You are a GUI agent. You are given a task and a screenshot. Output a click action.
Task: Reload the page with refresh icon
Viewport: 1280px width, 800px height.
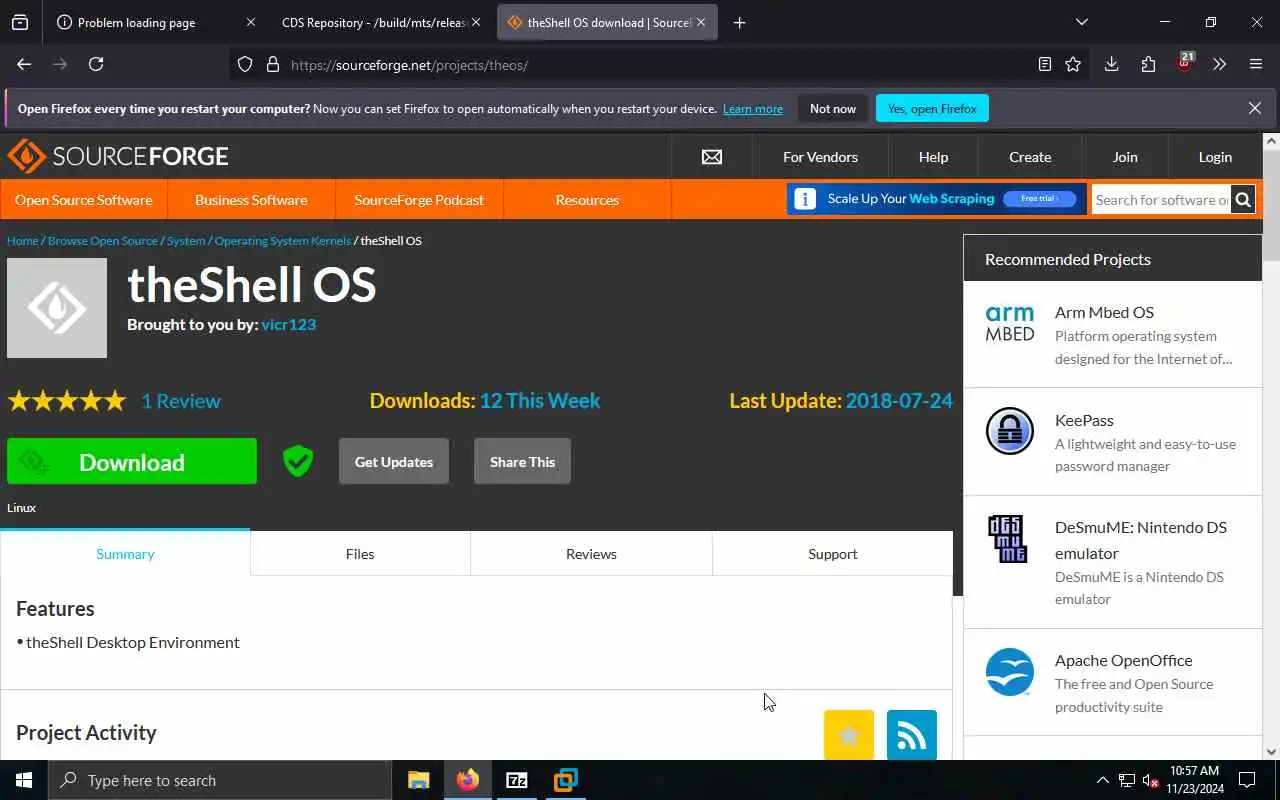click(x=96, y=64)
